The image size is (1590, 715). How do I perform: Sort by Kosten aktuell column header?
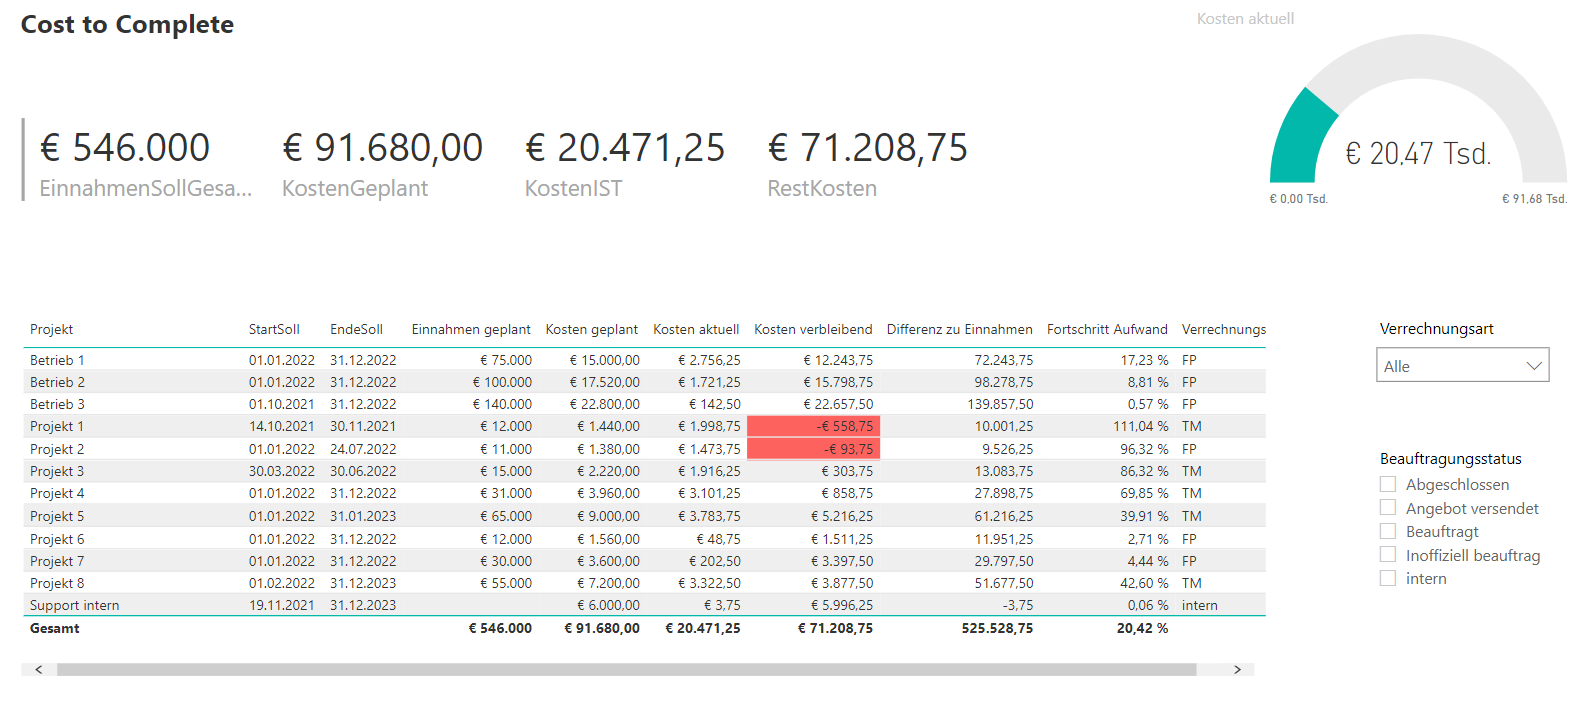coord(696,329)
